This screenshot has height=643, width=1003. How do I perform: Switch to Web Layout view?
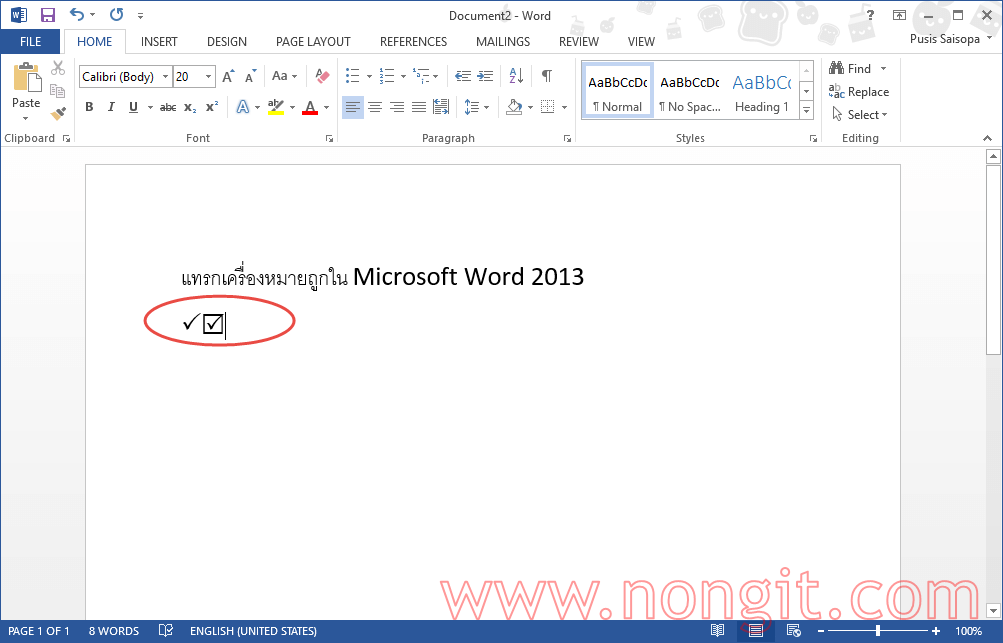click(x=793, y=631)
